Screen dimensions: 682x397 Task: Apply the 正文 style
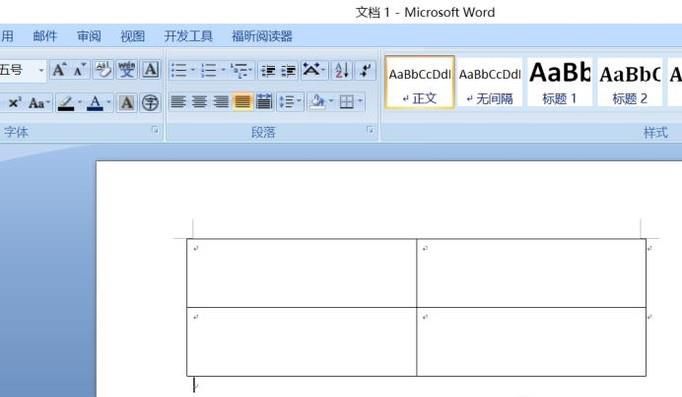tap(420, 82)
